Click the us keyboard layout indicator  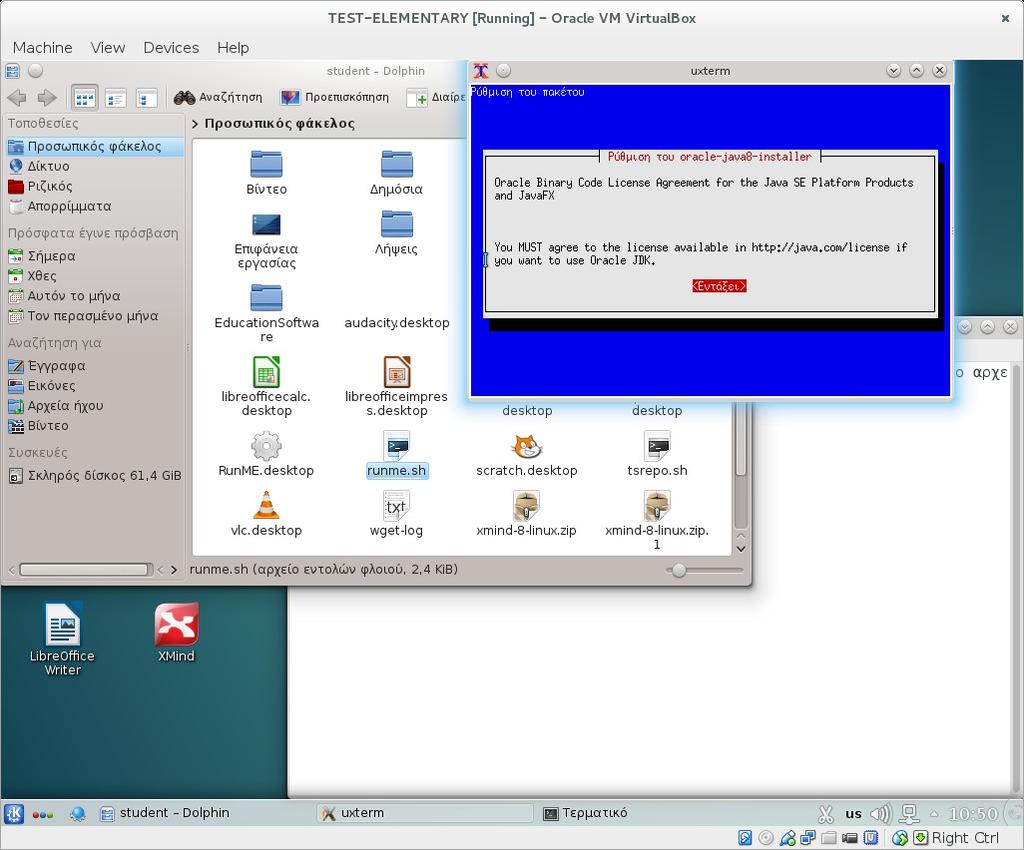[854, 813]
